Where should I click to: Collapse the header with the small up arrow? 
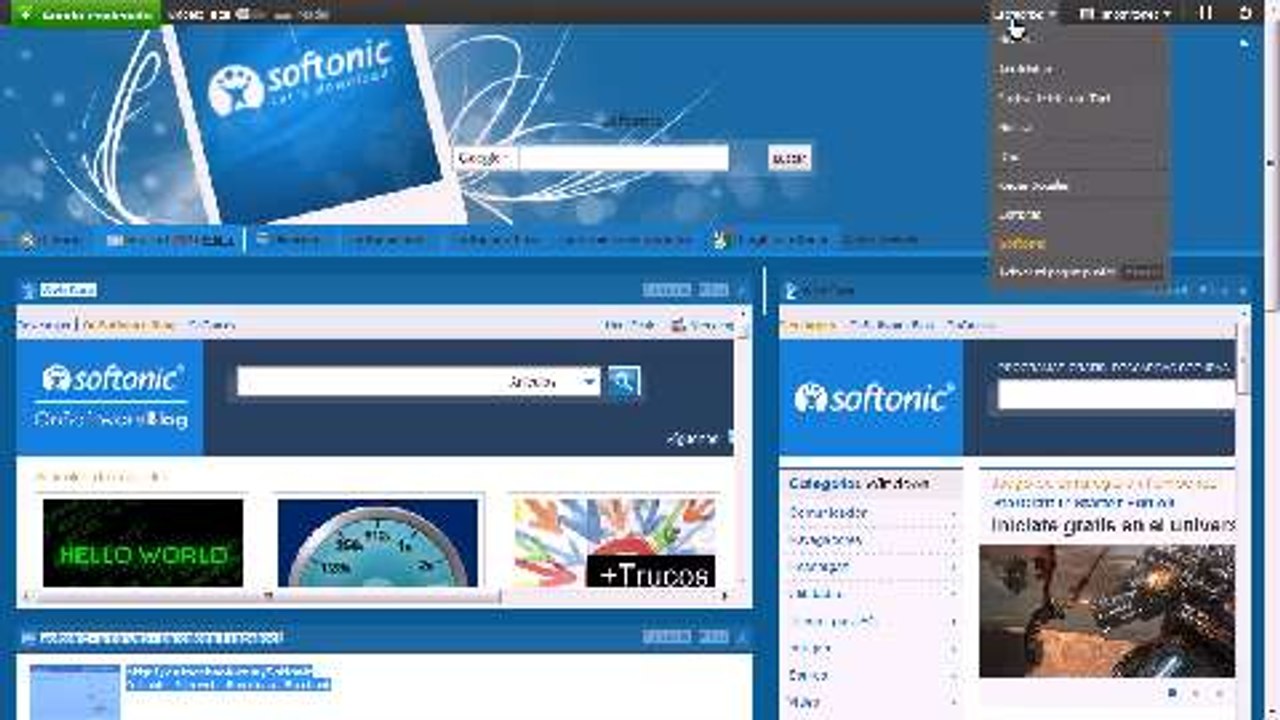pos(1244,43)
